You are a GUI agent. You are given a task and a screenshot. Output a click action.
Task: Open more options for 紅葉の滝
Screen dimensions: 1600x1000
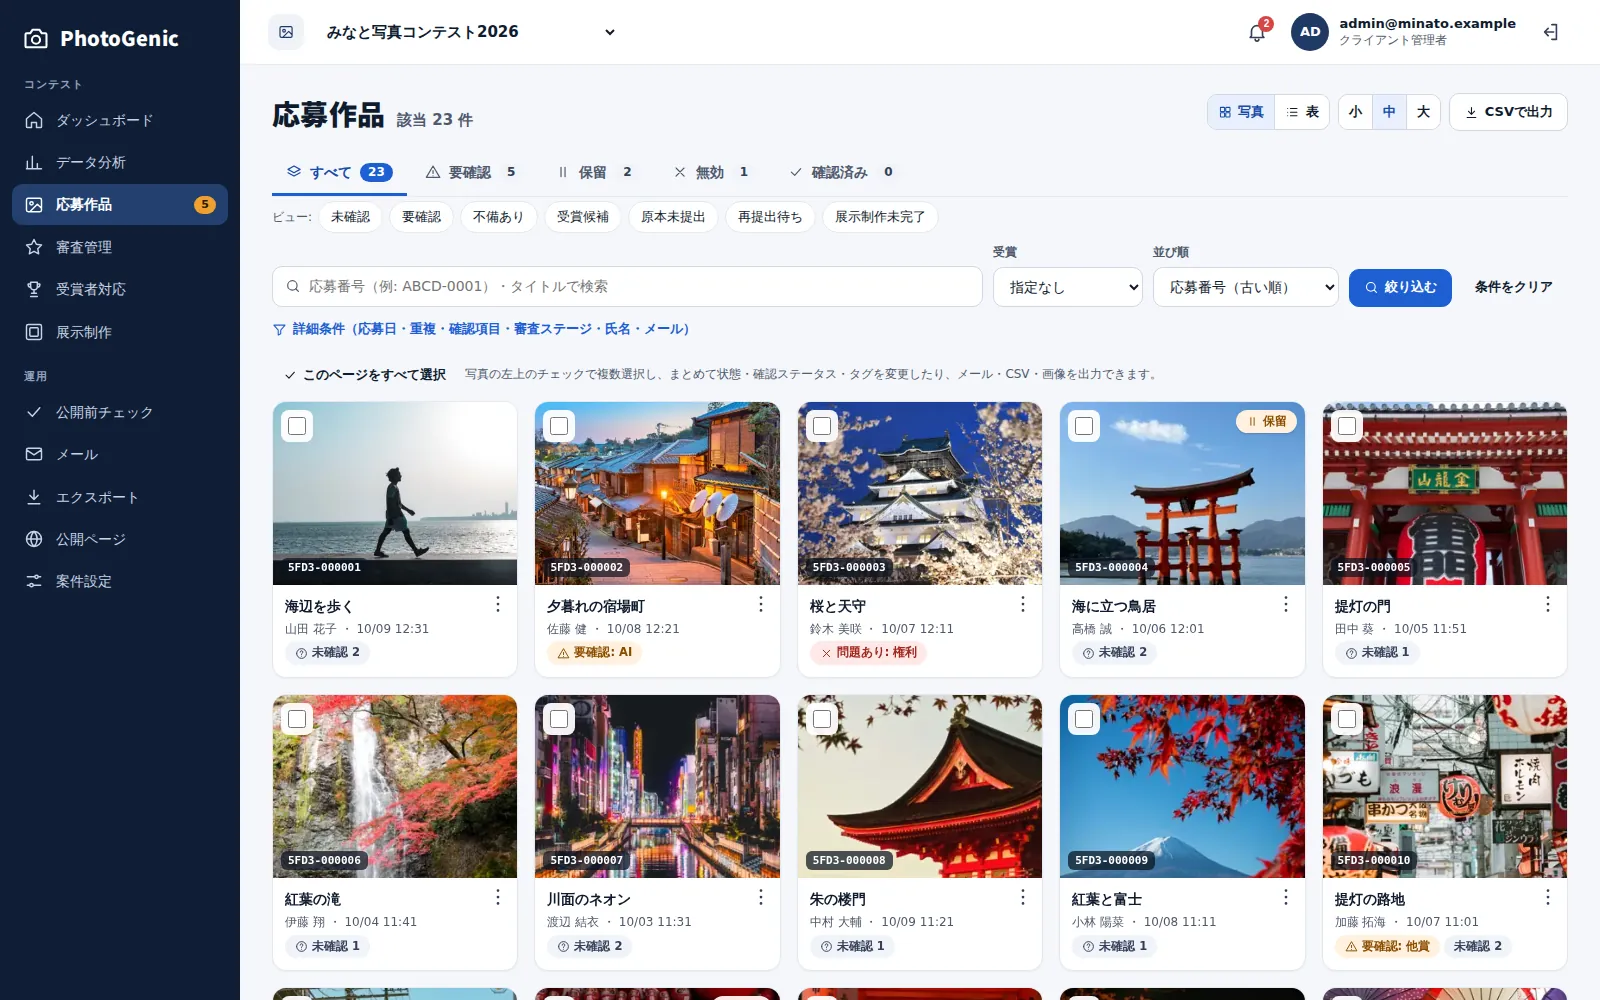pyautogui.click(x=498, y=898)
